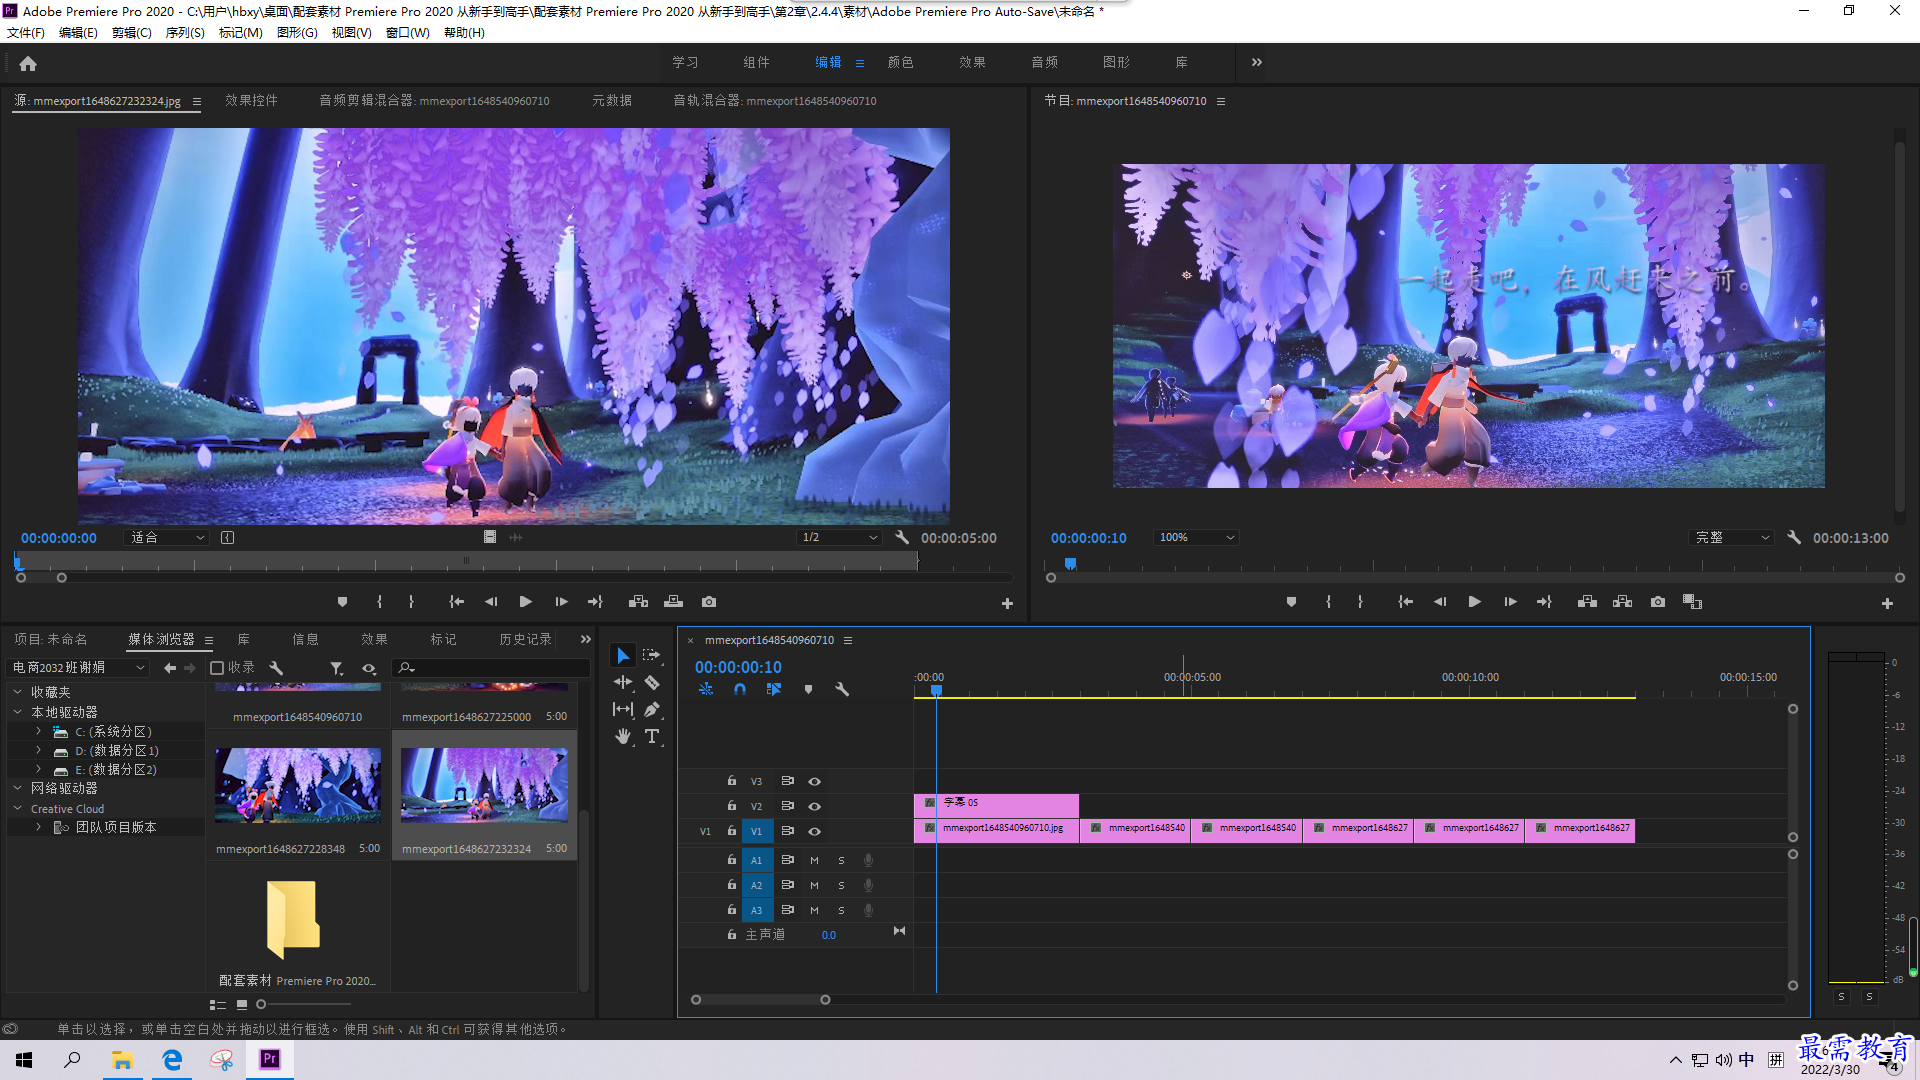The height and width of the screenshot is (1080, 1920).
Task: Open Program monitor button editor plus
Action: [1887, 603]
